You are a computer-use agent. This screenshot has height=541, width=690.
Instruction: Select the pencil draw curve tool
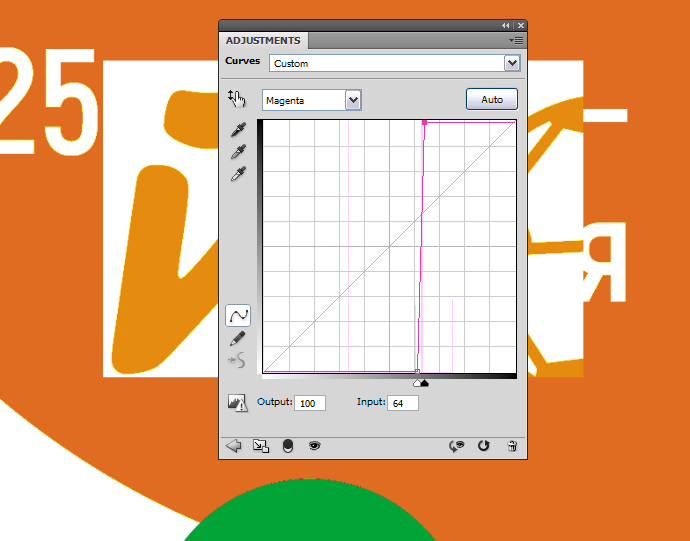pyautogui.click(x=237, y=339)
